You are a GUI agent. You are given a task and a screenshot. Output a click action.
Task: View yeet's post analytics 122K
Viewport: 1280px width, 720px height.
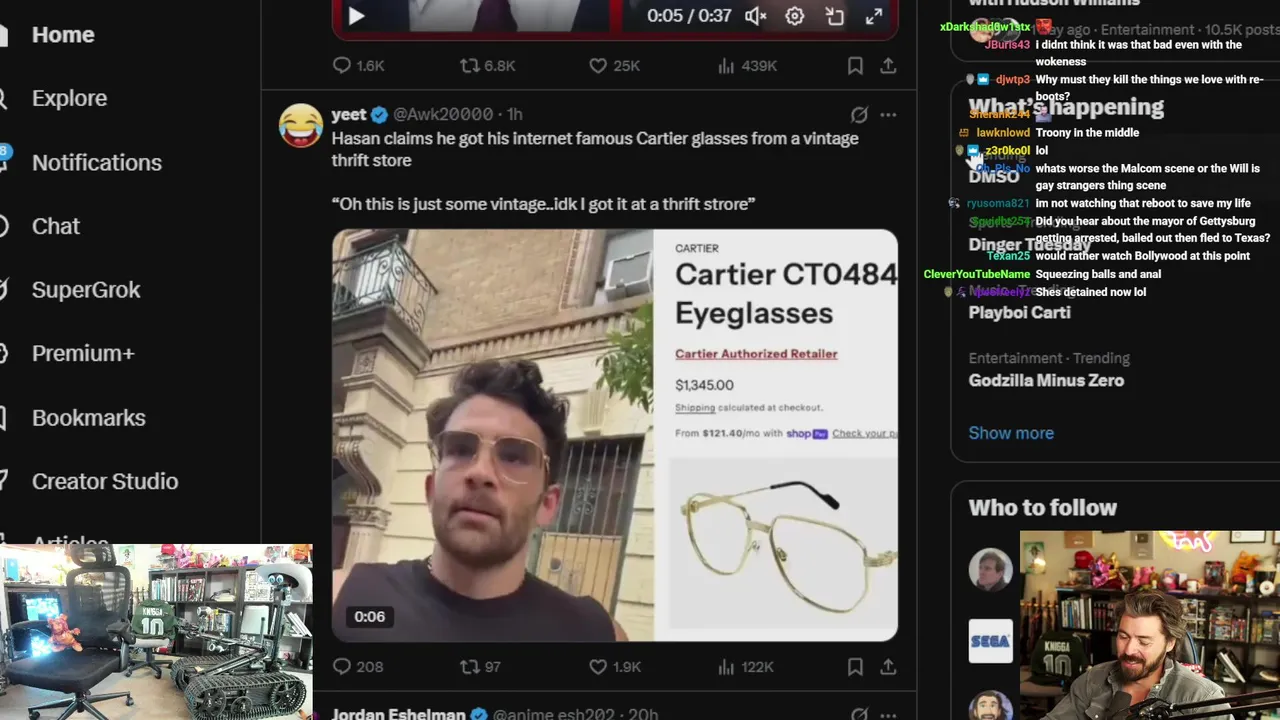coord(746,667)
